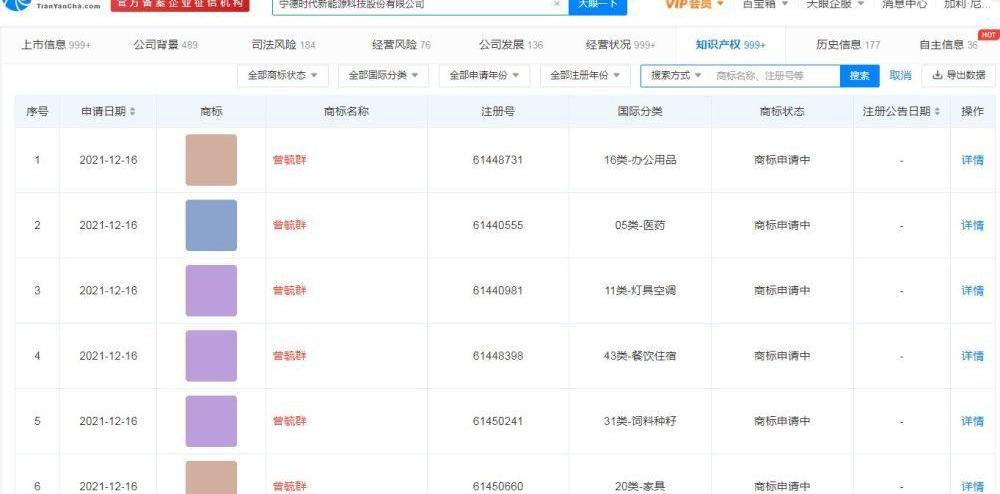Click the red HOT badge
1000x494 pixels.
point(988,35)
